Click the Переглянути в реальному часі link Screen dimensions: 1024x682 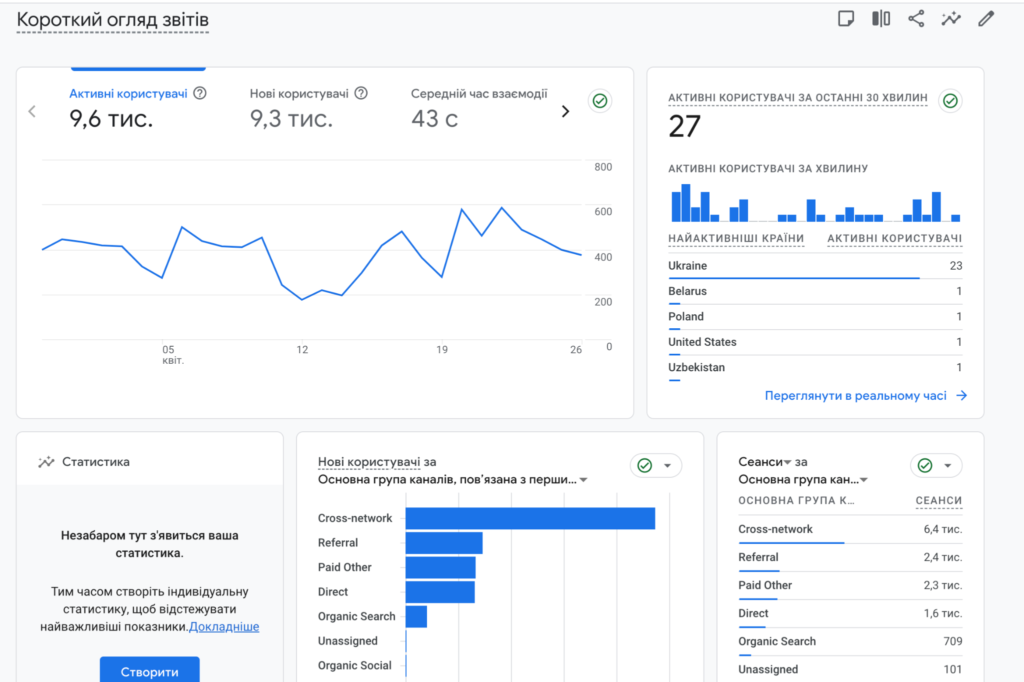(855, 395)
